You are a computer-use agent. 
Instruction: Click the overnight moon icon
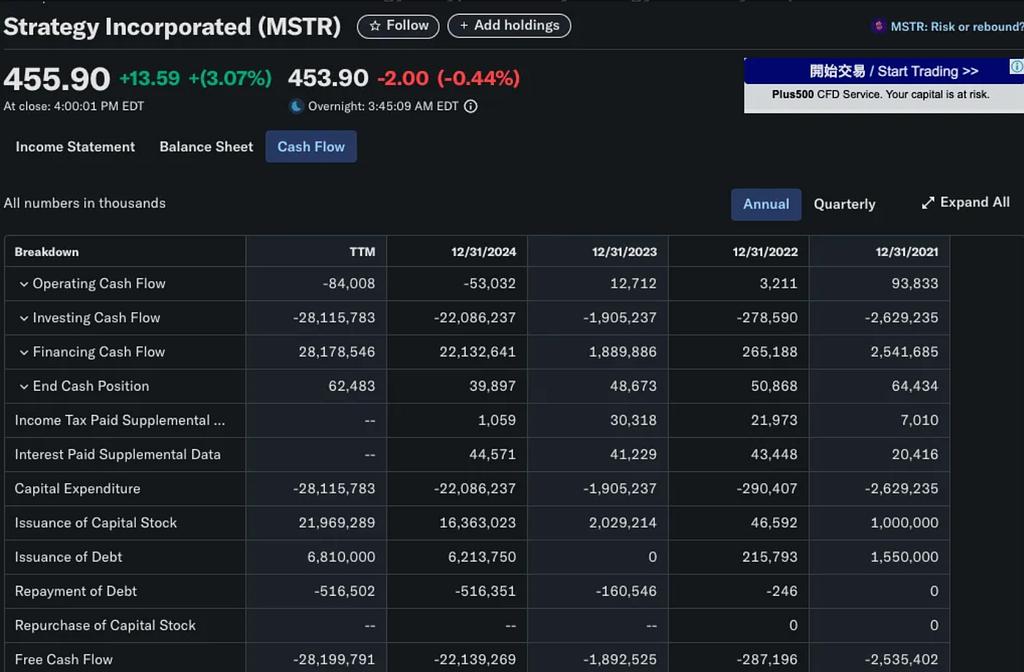point(296,106)
